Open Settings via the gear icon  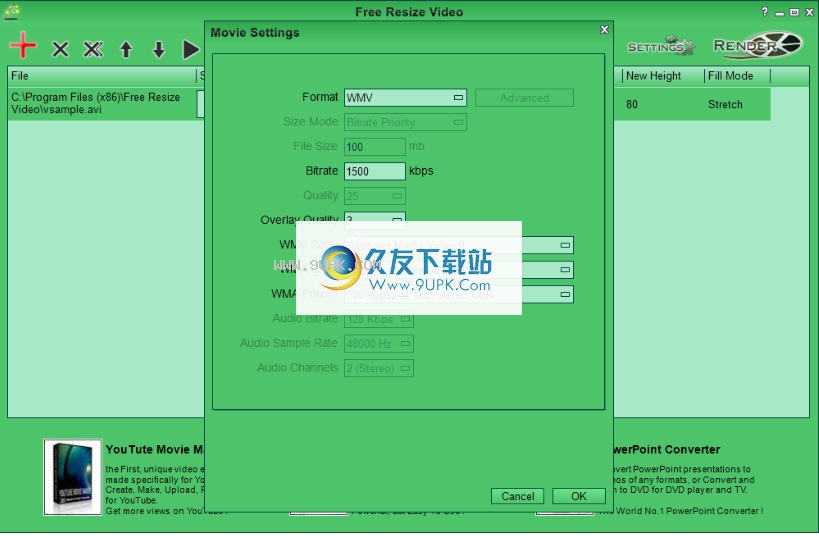pos(661,46)
